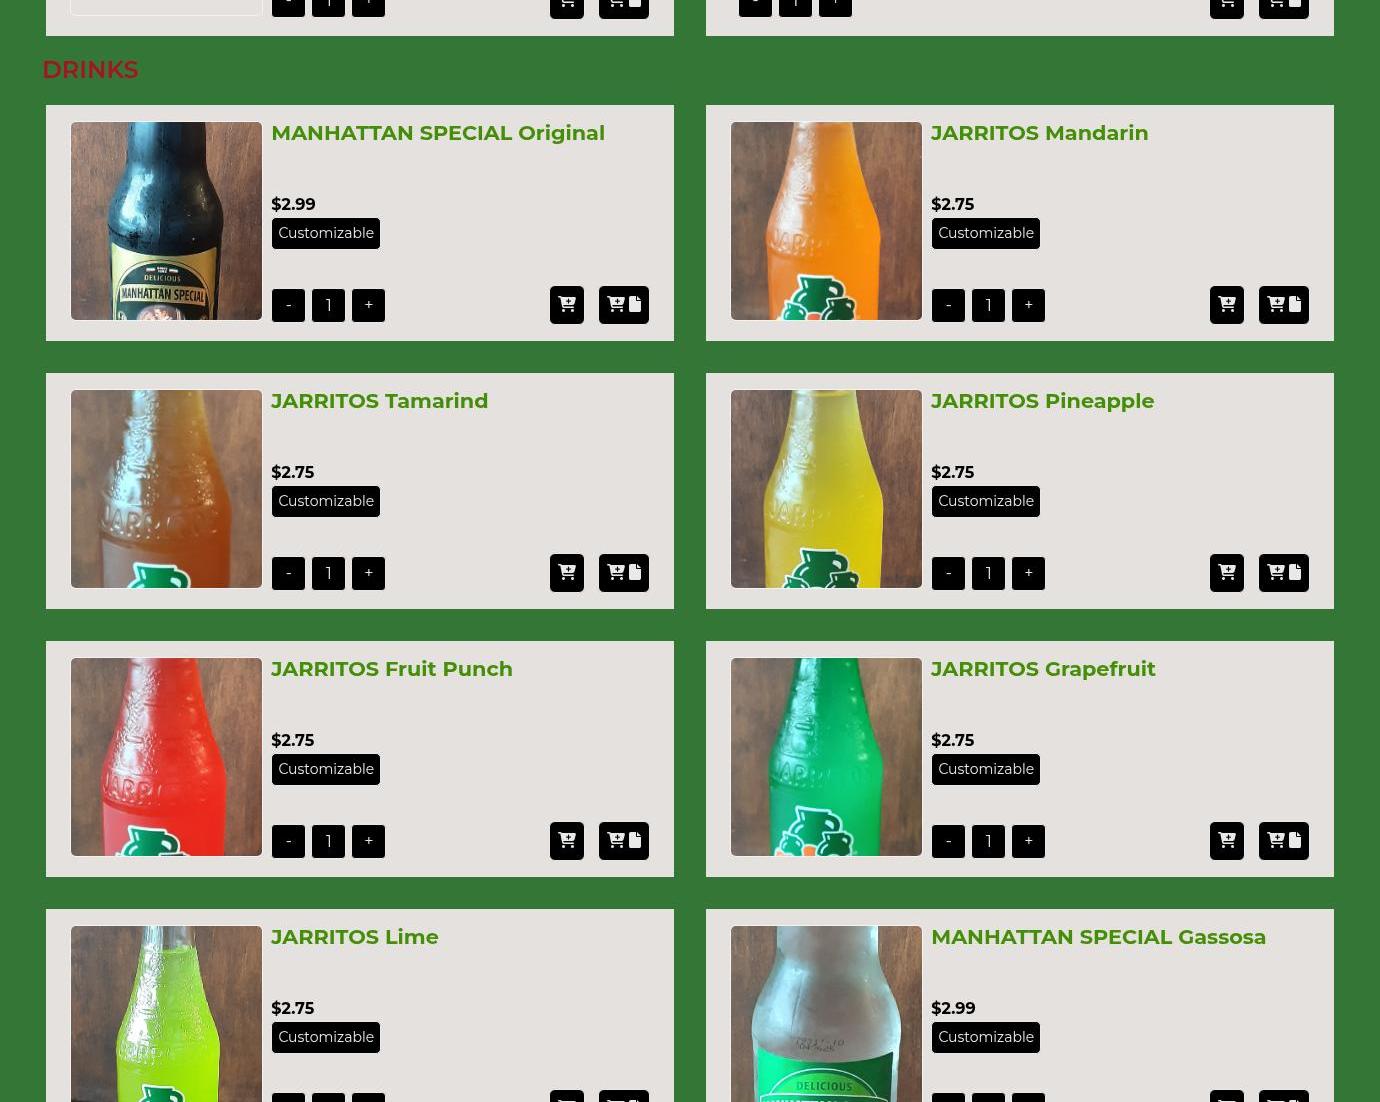The width and height of the screenshot is (1380, 1102).
Task: Increase quantity for MANHATTAN SPECIAL Original
Action: point(368,305)
